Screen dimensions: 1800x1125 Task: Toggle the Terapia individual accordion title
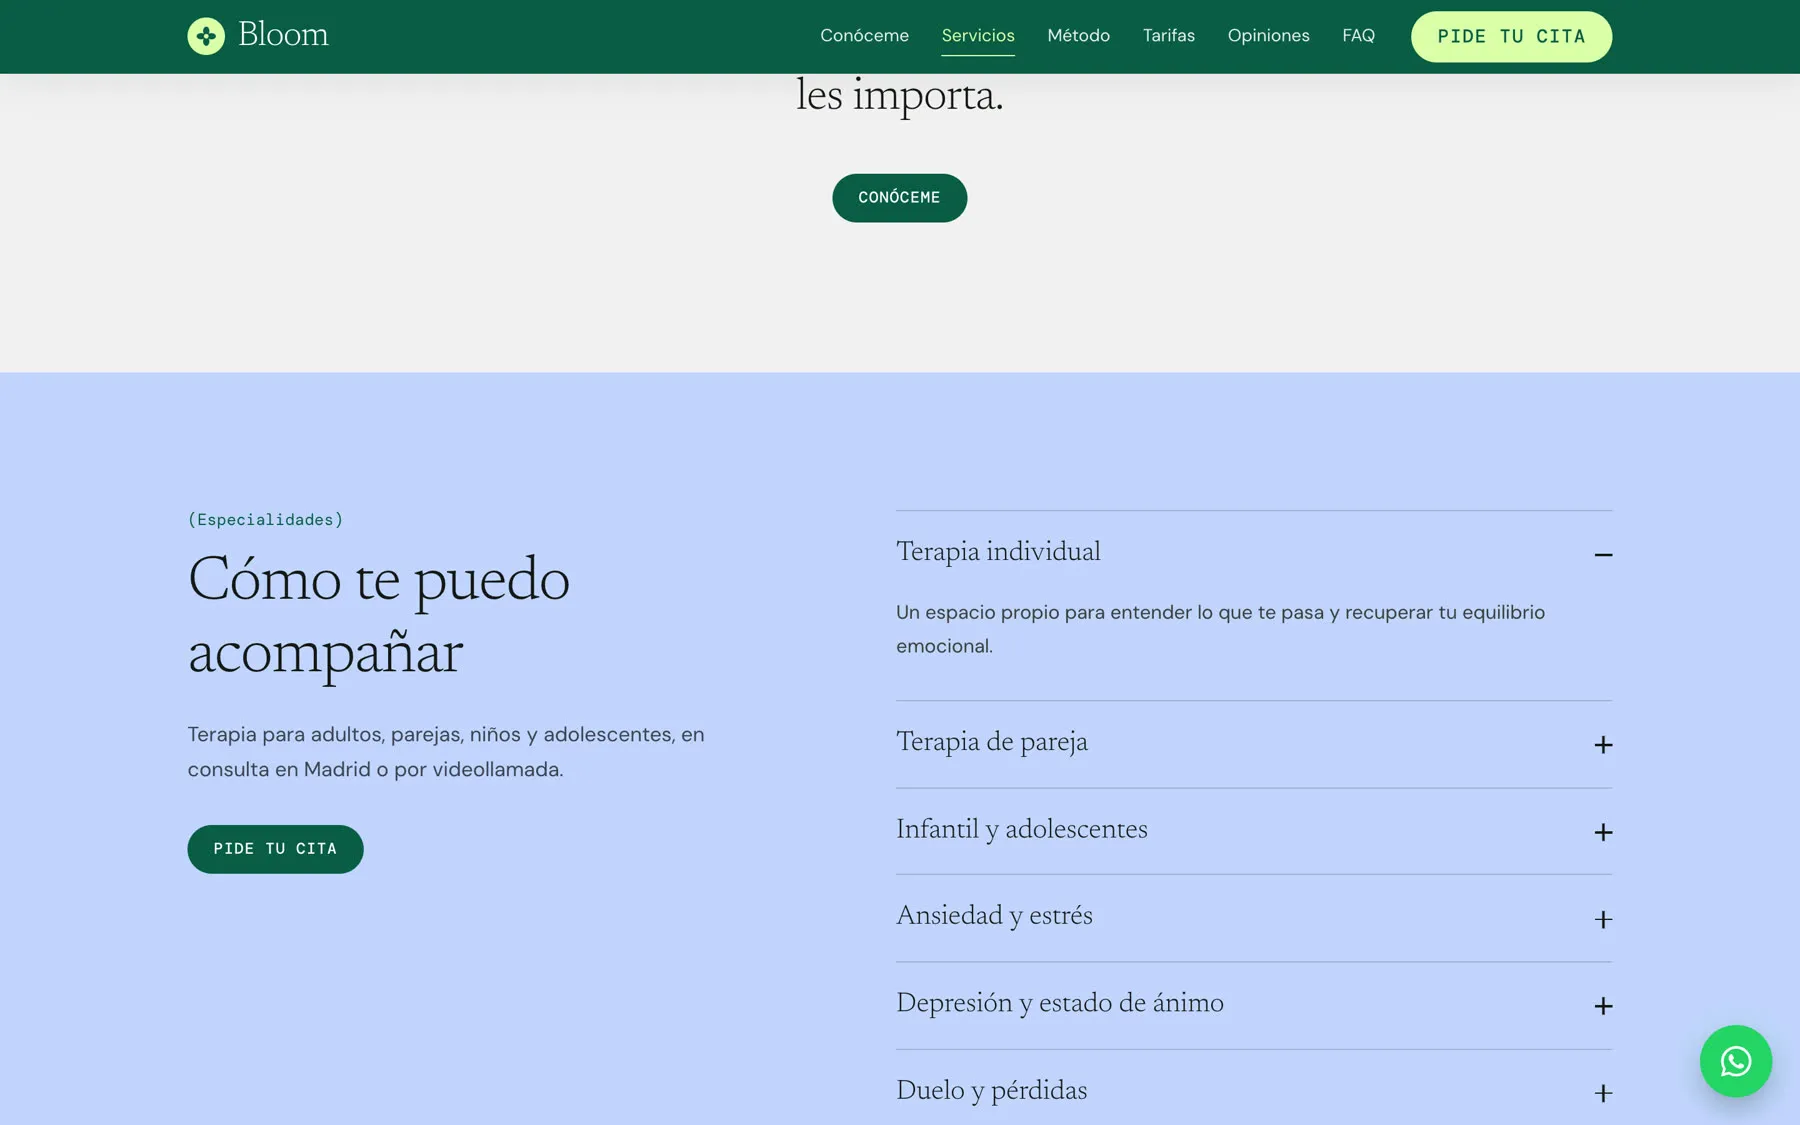[998, 552]
